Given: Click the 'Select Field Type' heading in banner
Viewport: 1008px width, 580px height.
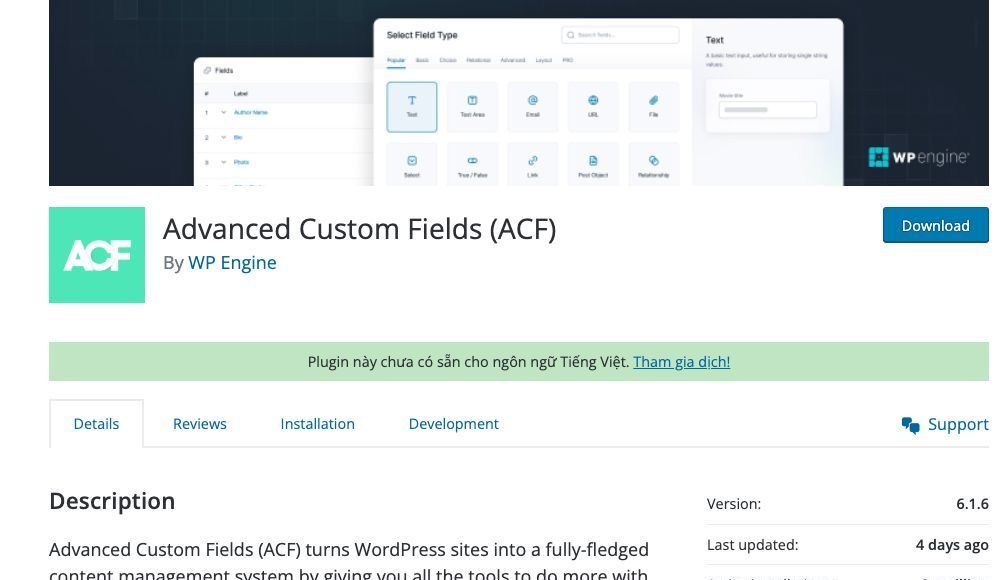Looking at the screenshot, I should pyautogui.click(x=422, y=35).
